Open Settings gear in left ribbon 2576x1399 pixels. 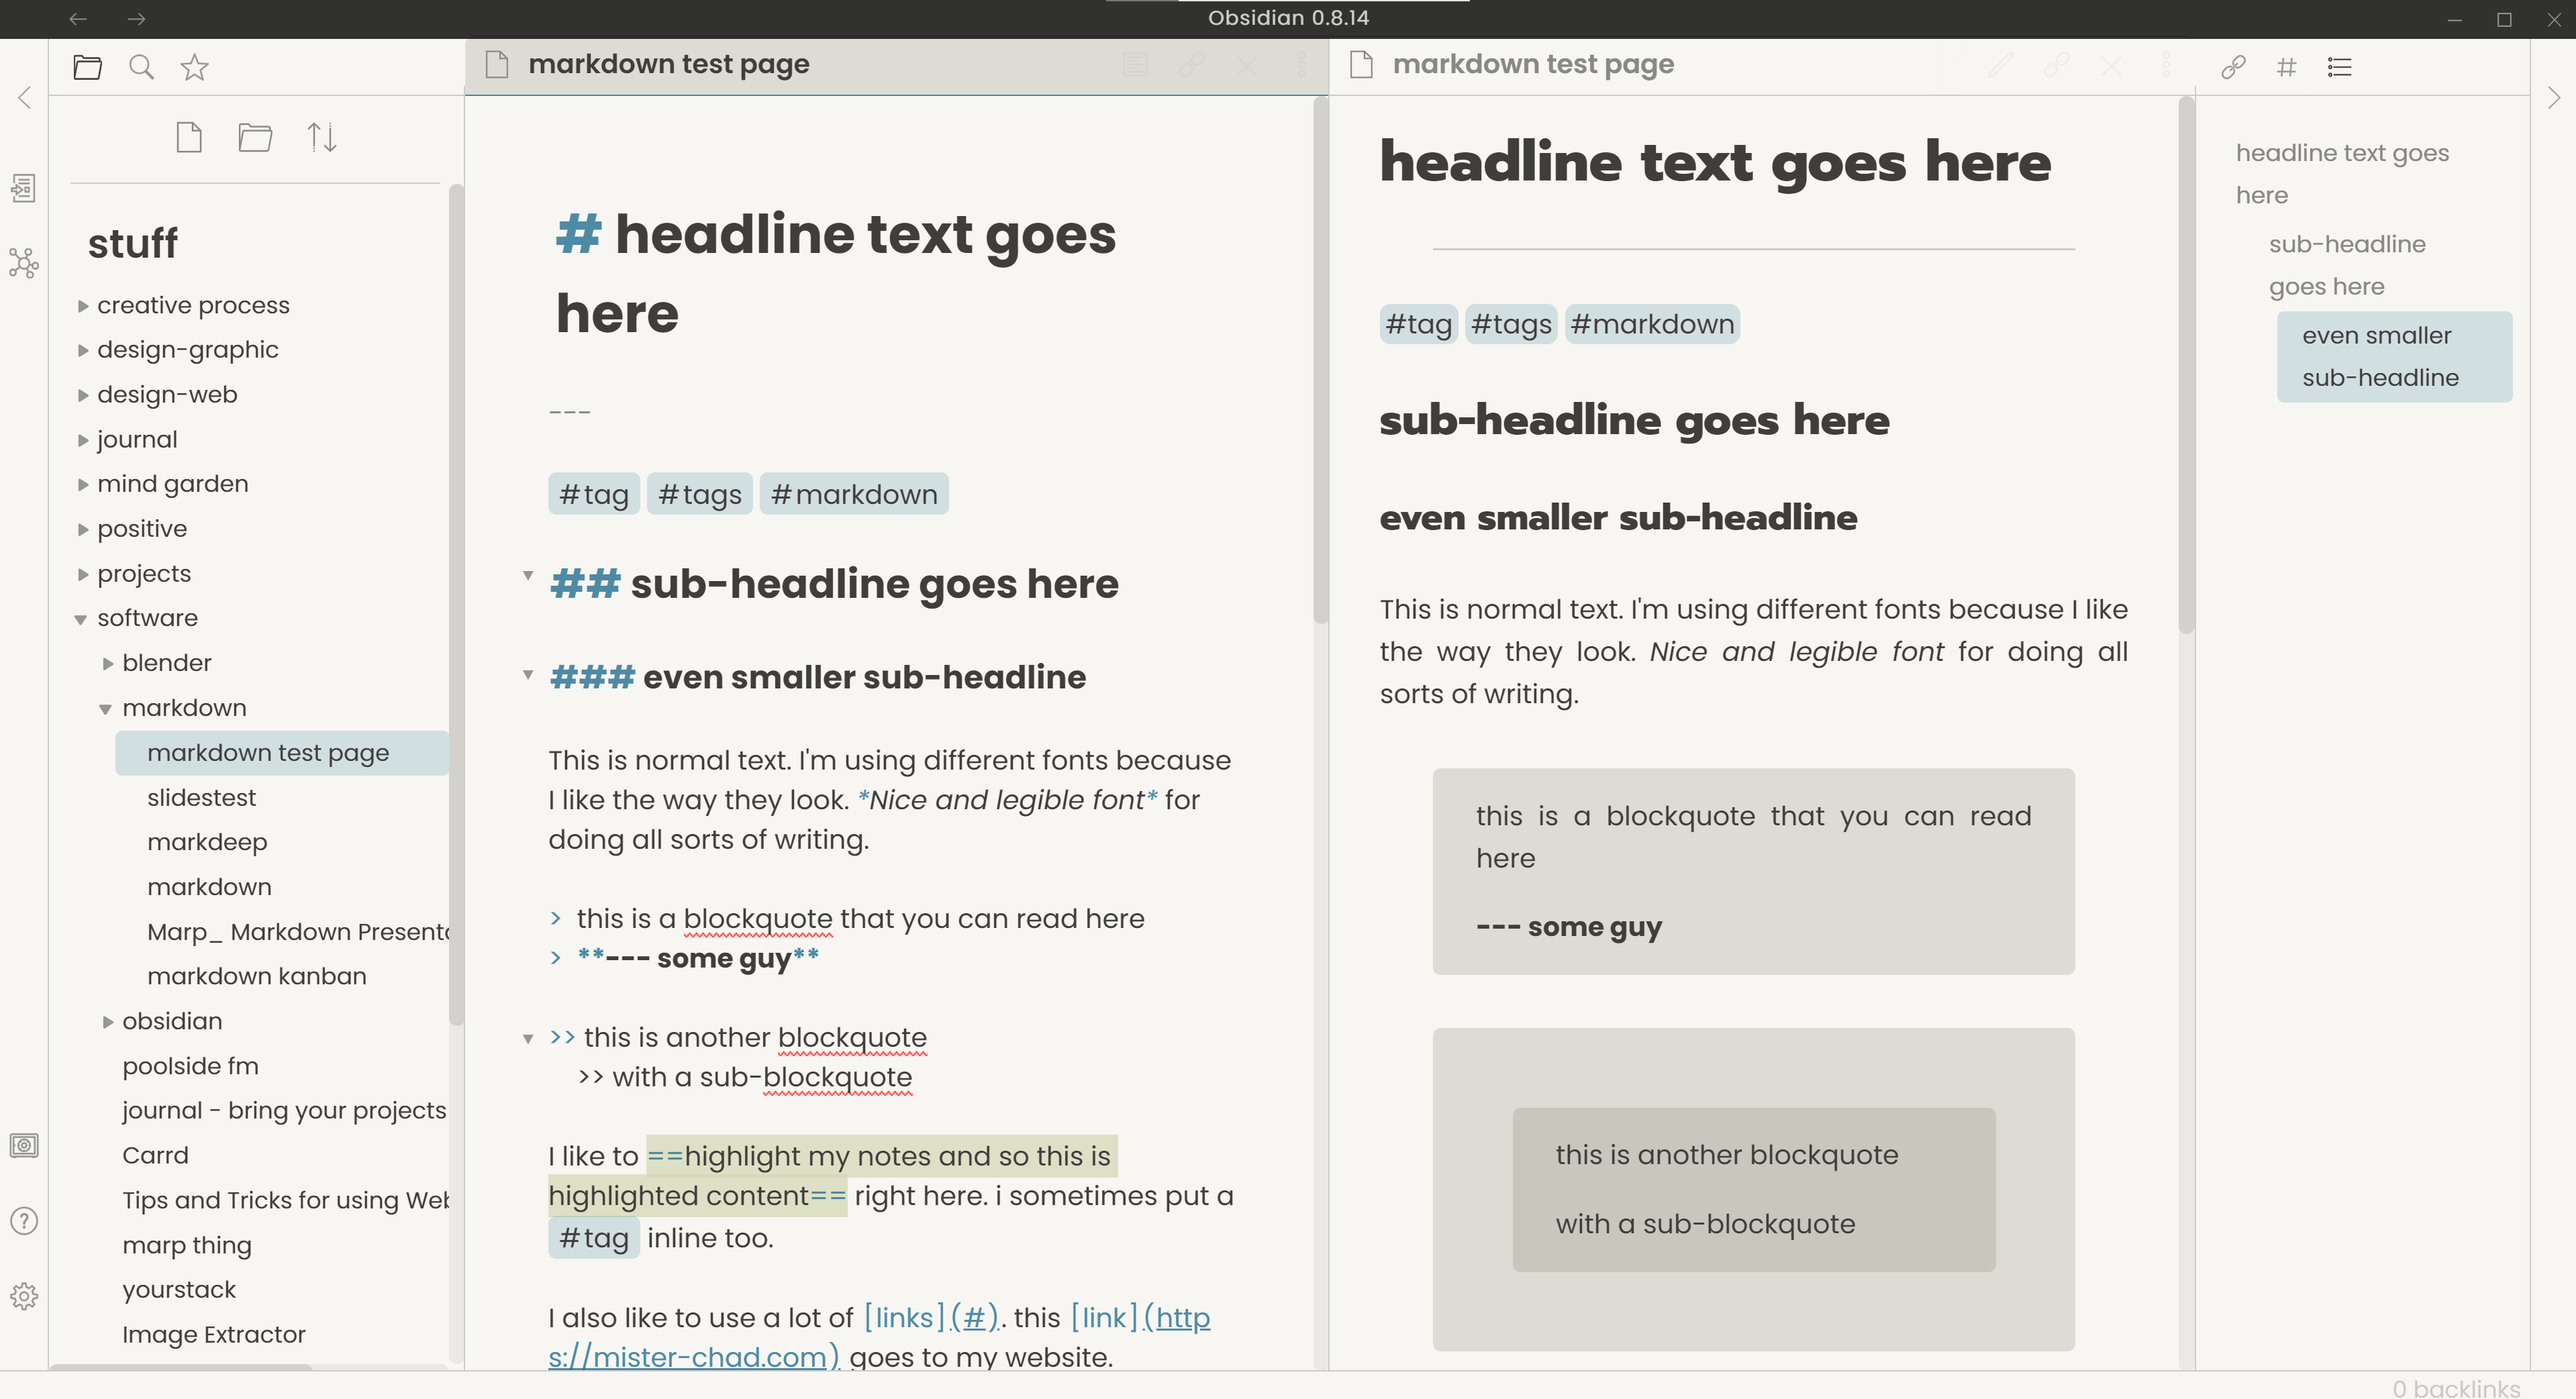pos(24,1296)
